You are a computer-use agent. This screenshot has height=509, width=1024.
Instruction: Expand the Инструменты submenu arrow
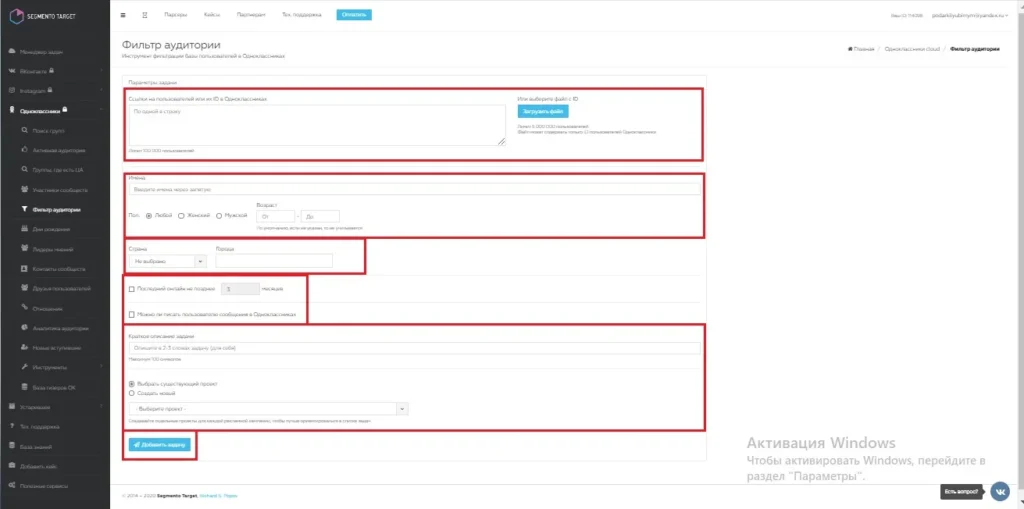[101, 367]
